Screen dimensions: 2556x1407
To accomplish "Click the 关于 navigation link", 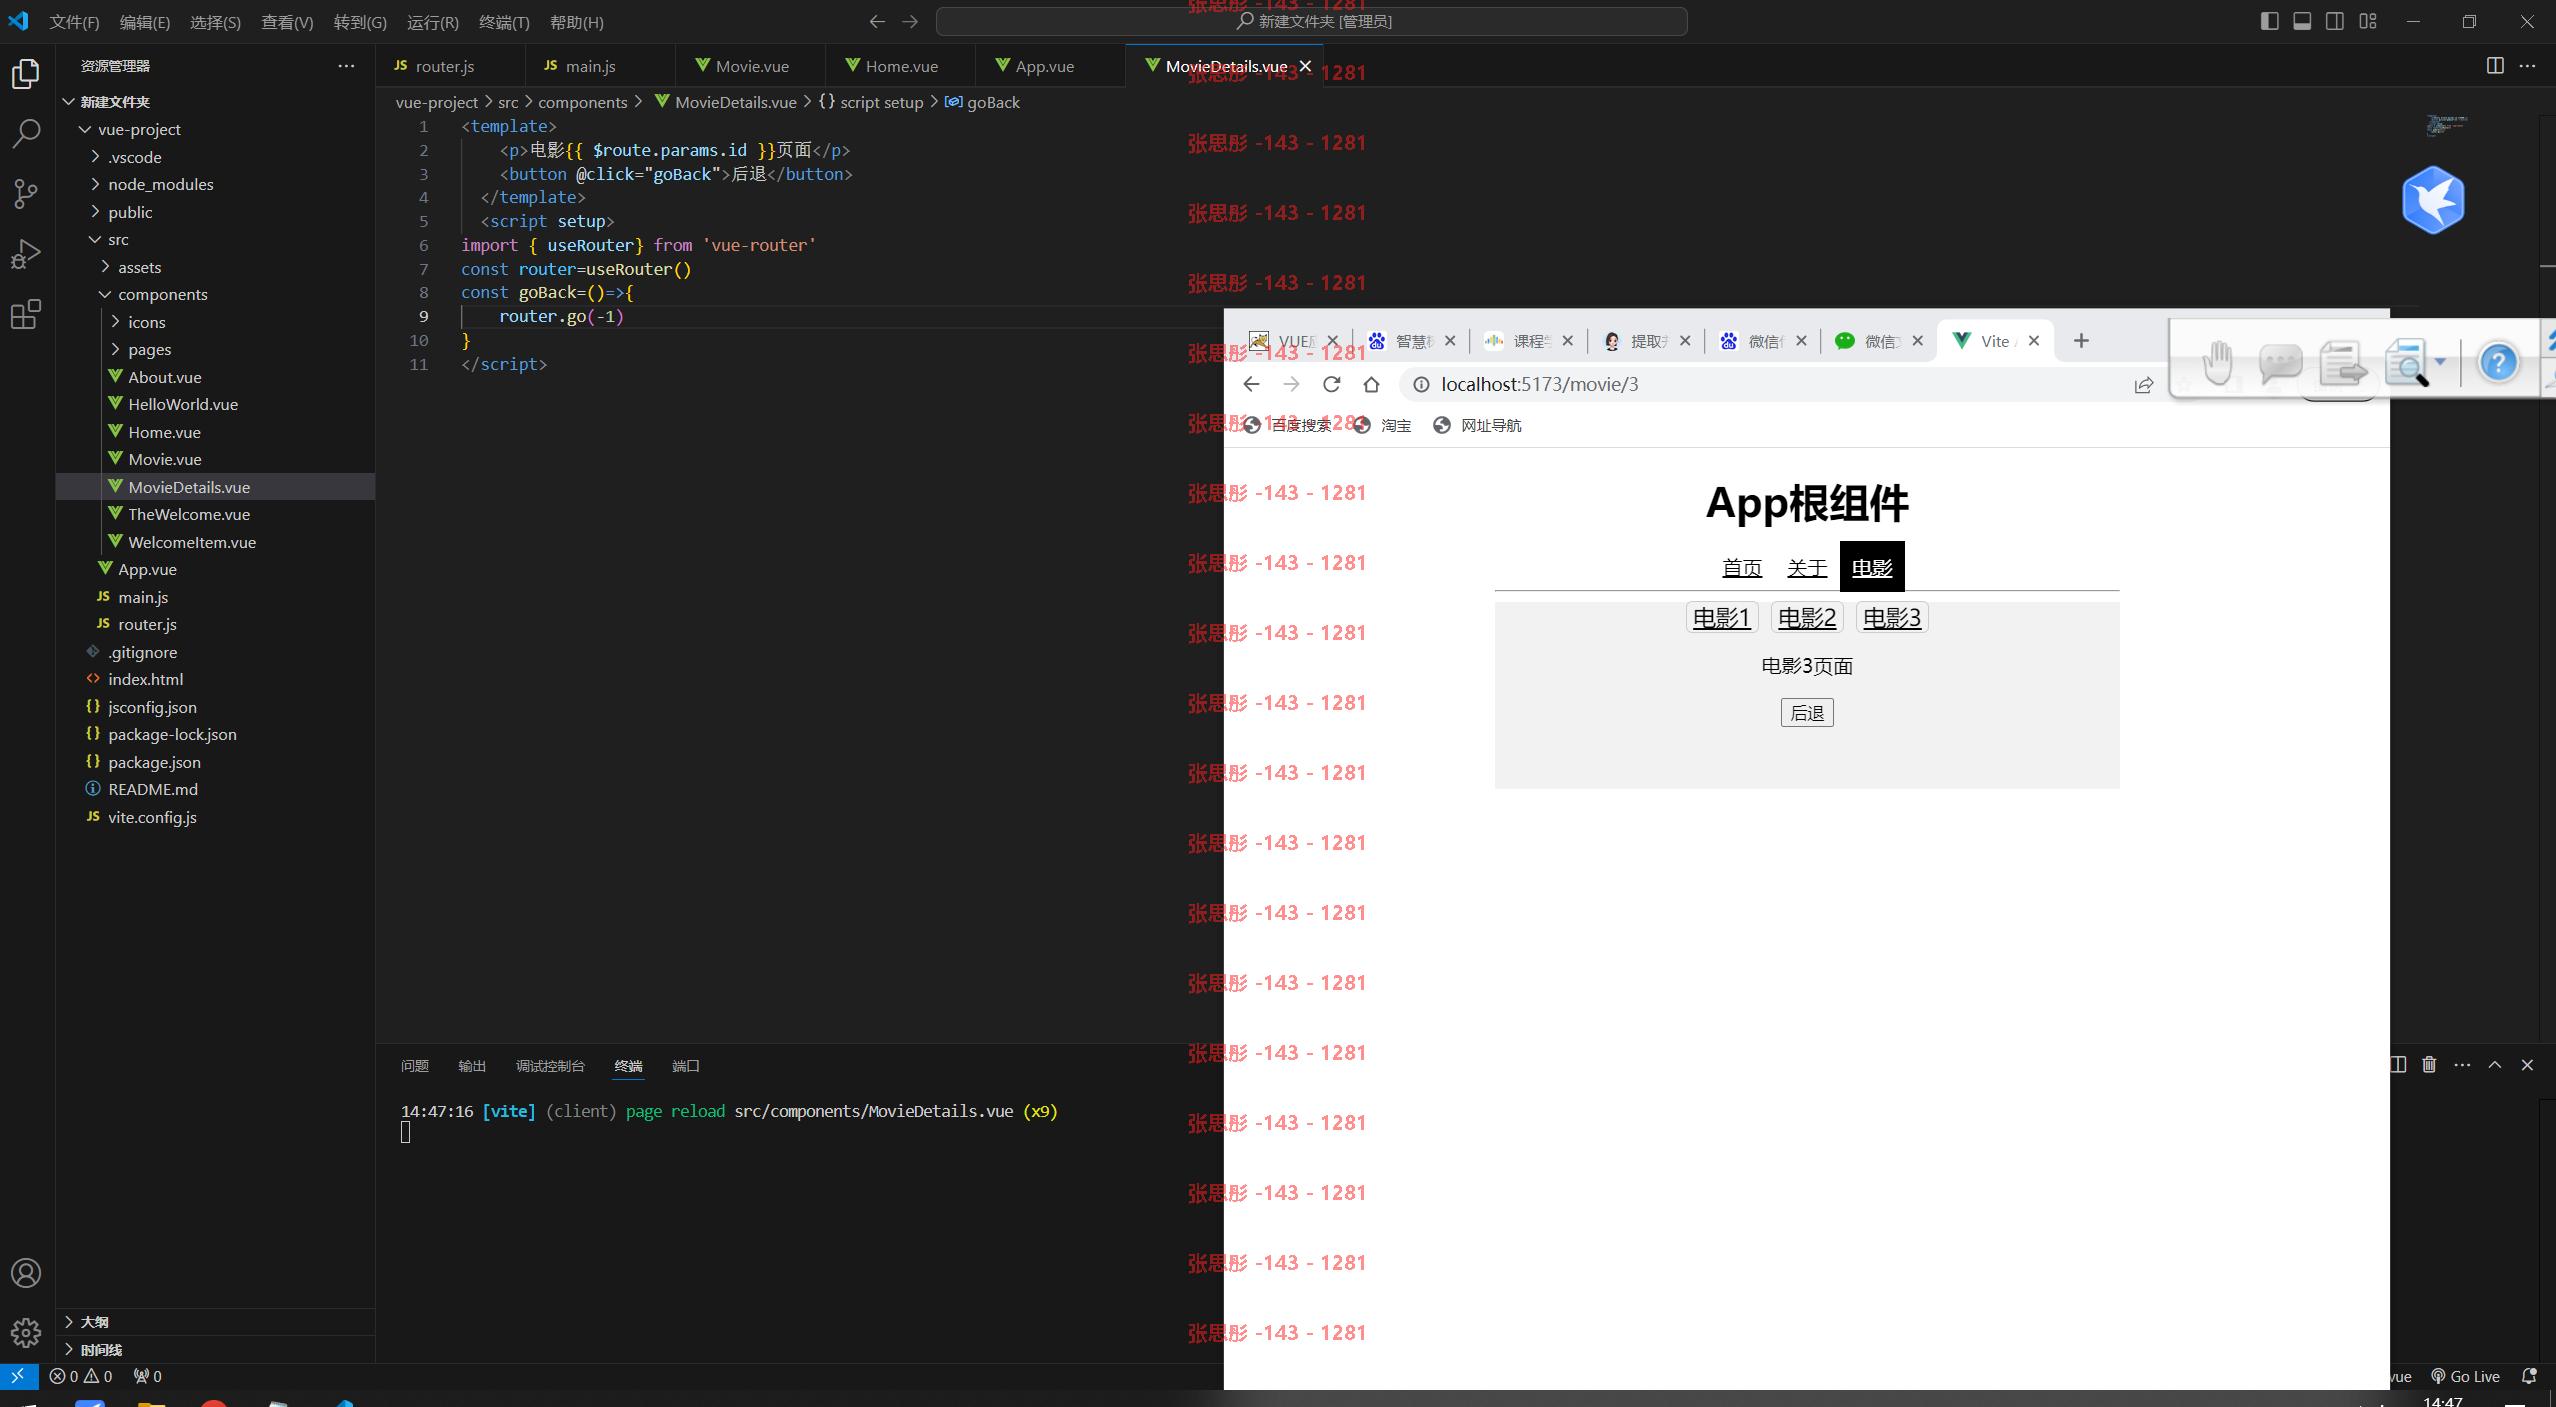I will (x=1807, y=568).
